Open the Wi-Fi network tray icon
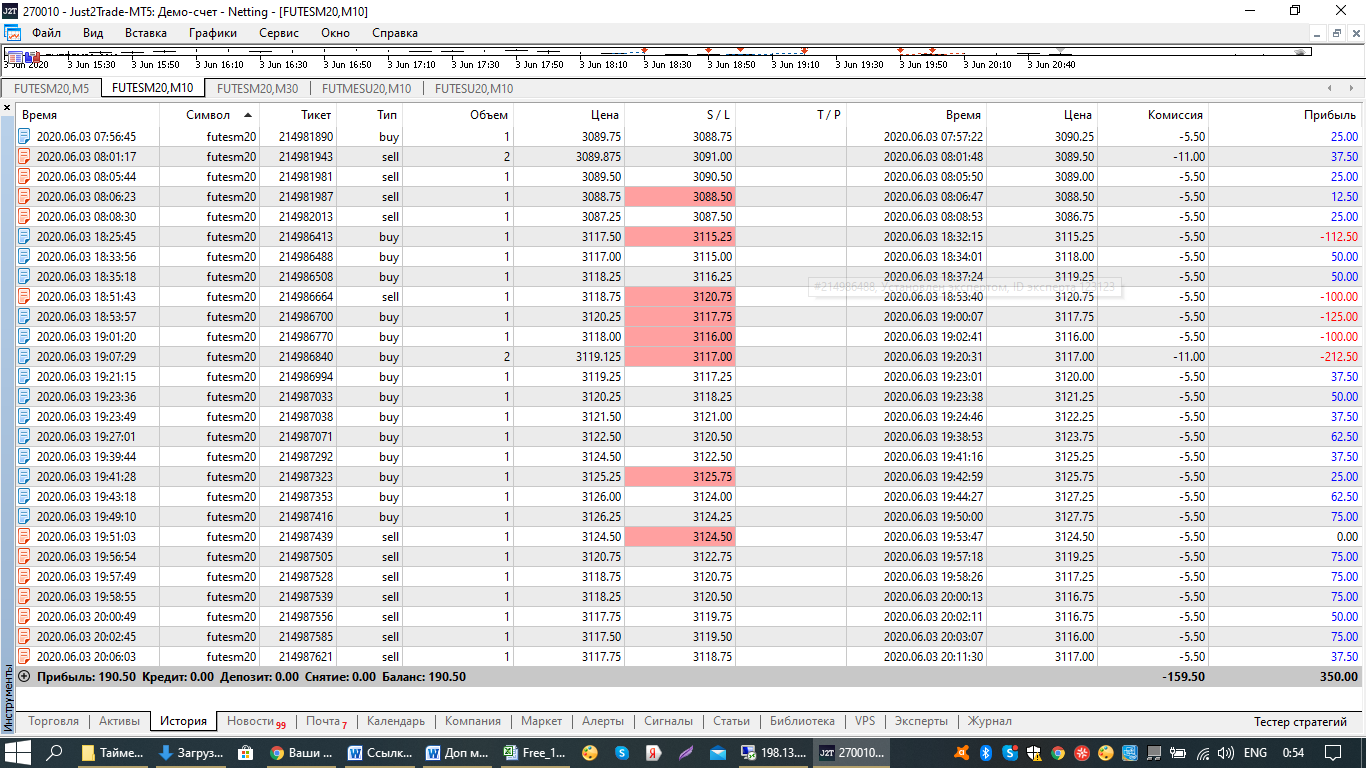The image size is (1366, 768). (x=1205, y=753)
